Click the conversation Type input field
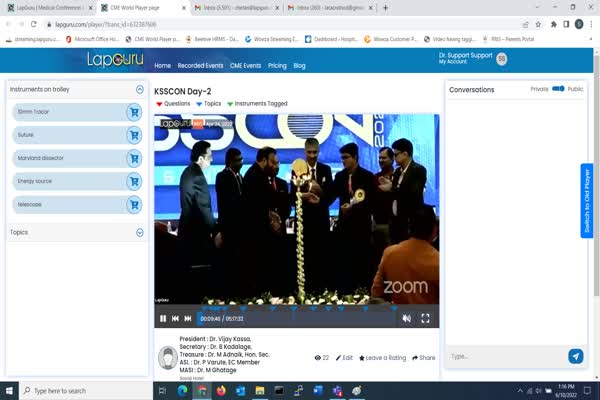The height and width of the screenshot is (400, 600). (x=508, y=356)
